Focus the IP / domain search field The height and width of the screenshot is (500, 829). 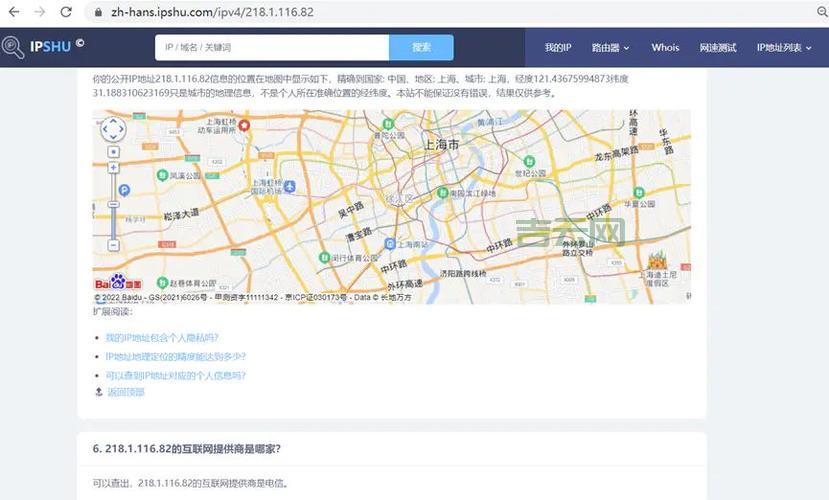click(272, 48)
